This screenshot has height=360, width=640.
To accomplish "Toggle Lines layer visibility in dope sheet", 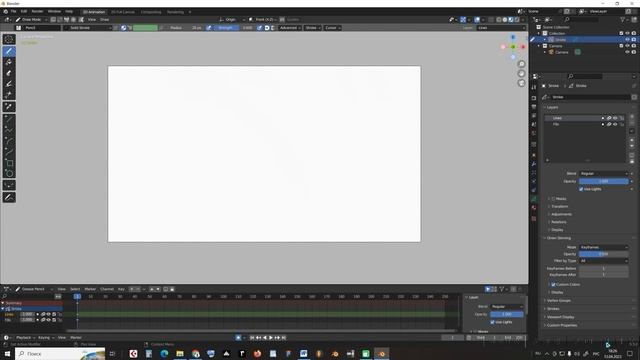I will pyautogui.click(x=49, y=314).
